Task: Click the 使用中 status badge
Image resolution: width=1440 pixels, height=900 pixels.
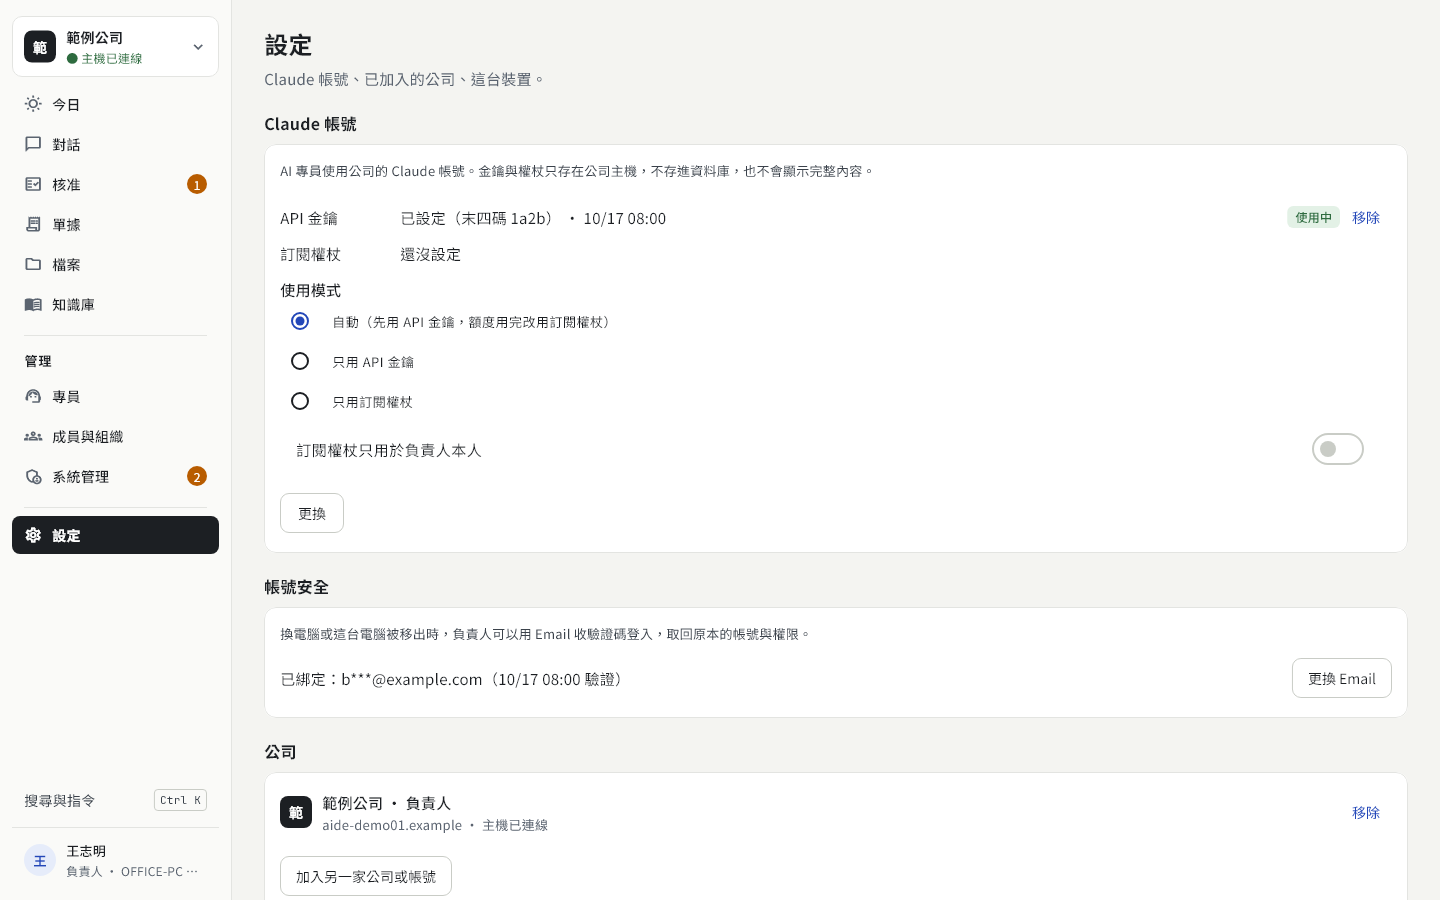Action: click(1313, 217)
